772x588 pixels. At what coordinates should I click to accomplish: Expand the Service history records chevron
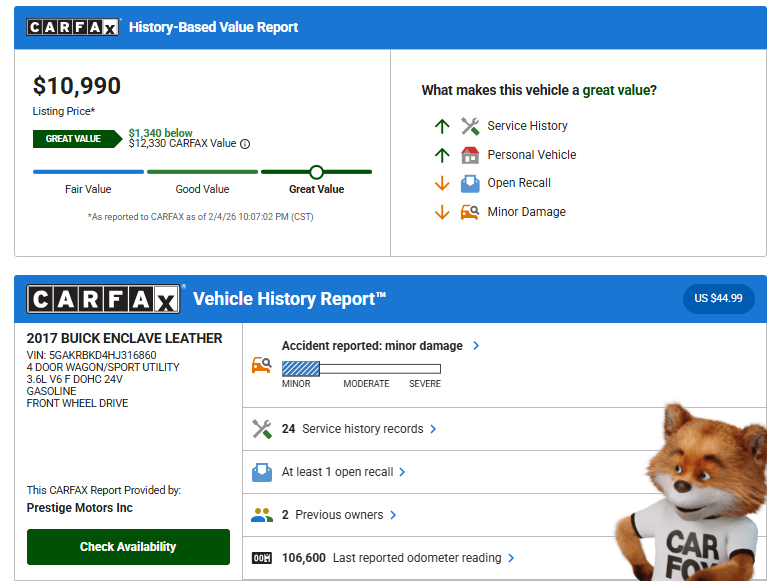coord(433,429)
